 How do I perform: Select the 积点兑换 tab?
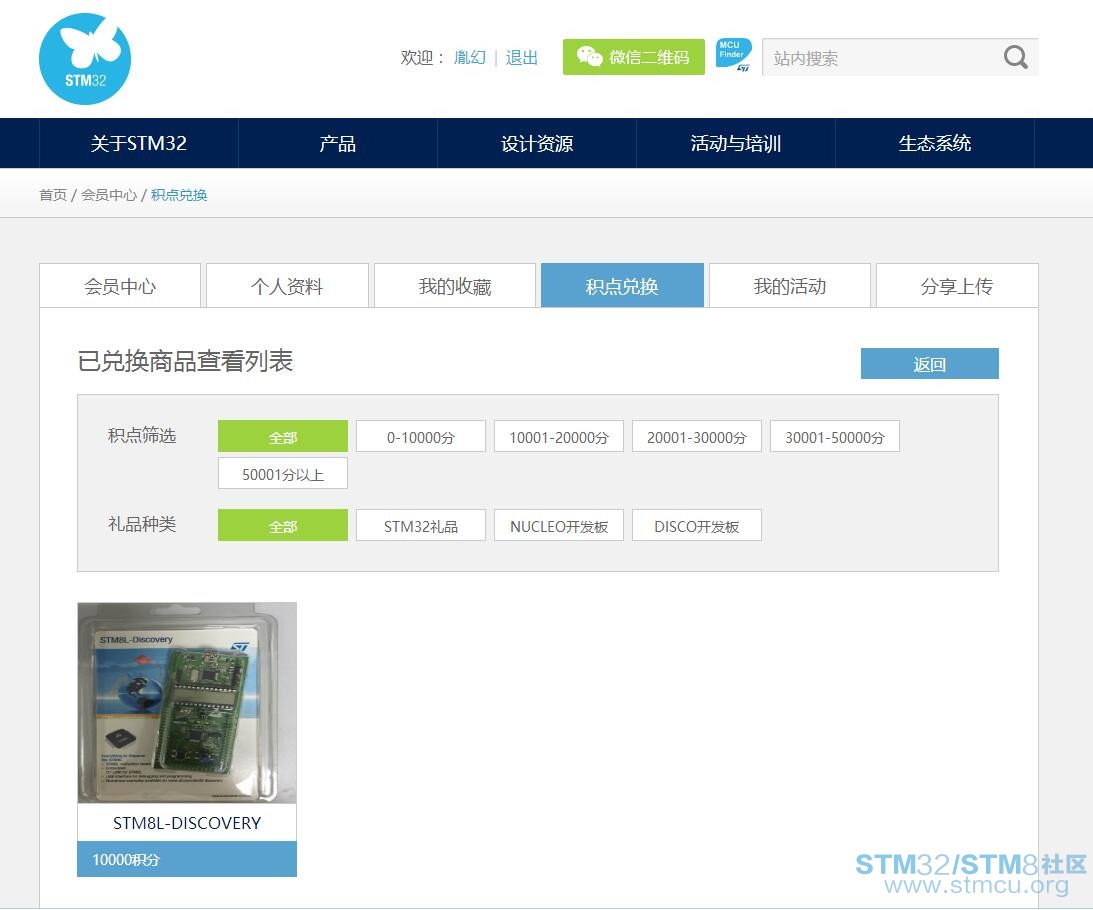622,286
